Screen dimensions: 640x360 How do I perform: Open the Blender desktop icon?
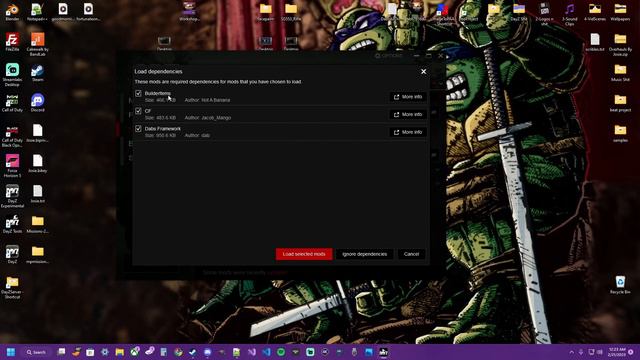coord(12,12)
